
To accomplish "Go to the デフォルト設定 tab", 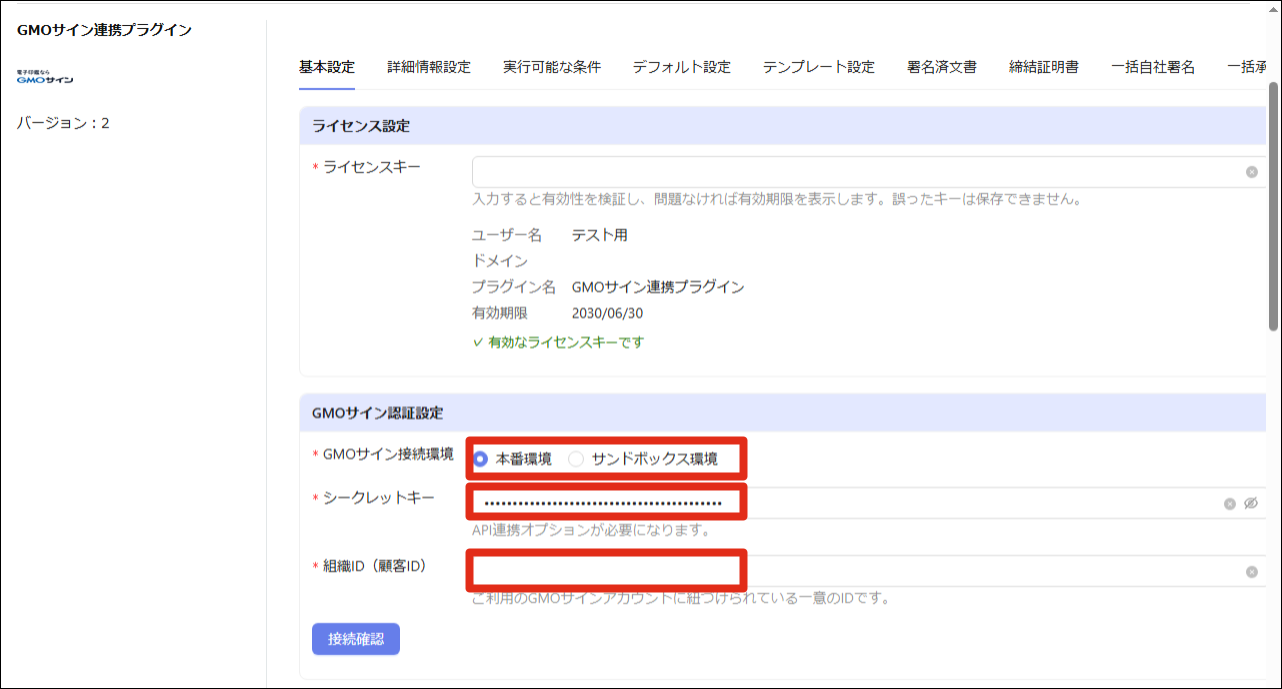I will tap(681, 68).
